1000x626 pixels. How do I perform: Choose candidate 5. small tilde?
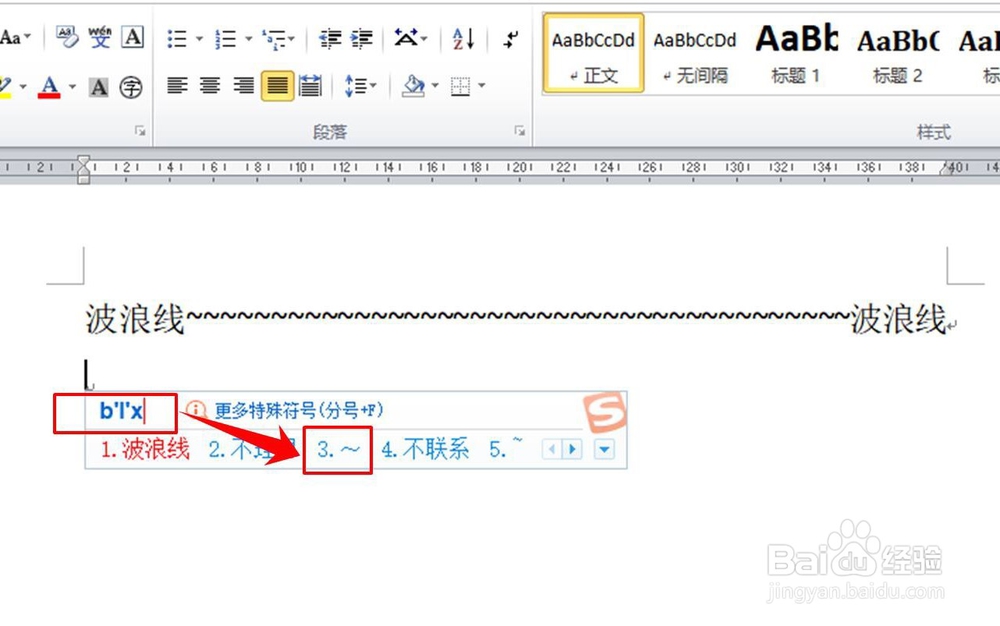coord(506,449)
